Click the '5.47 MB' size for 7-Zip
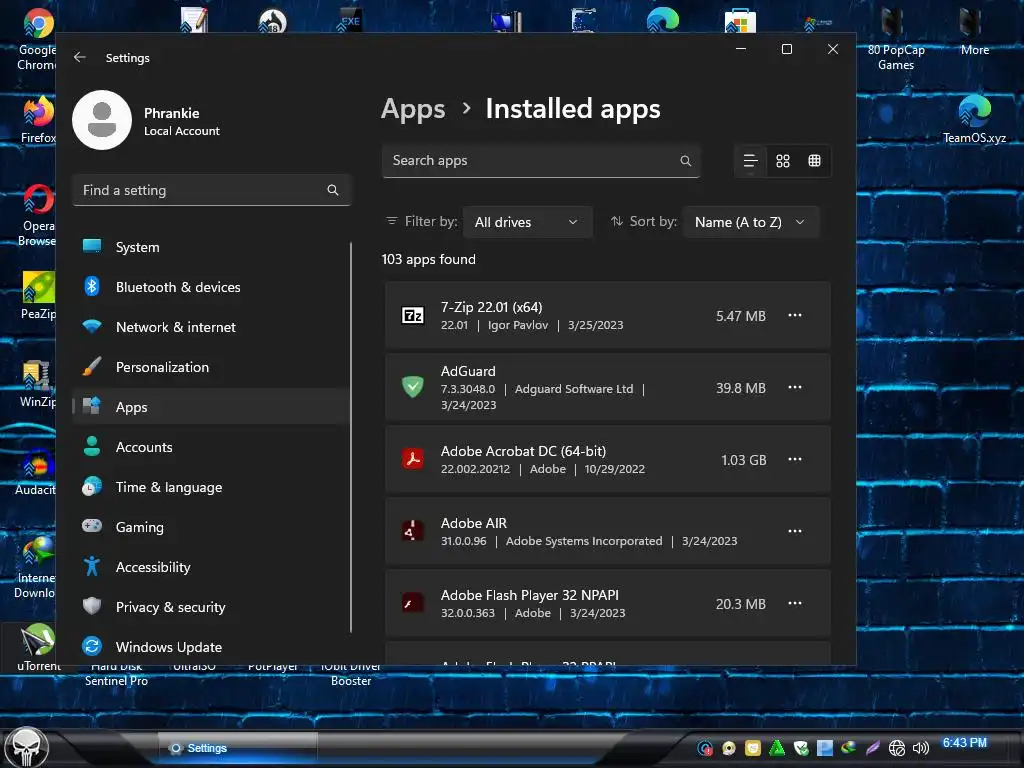The height and width of the screenshot is (768, 1024). click(741, 316)
